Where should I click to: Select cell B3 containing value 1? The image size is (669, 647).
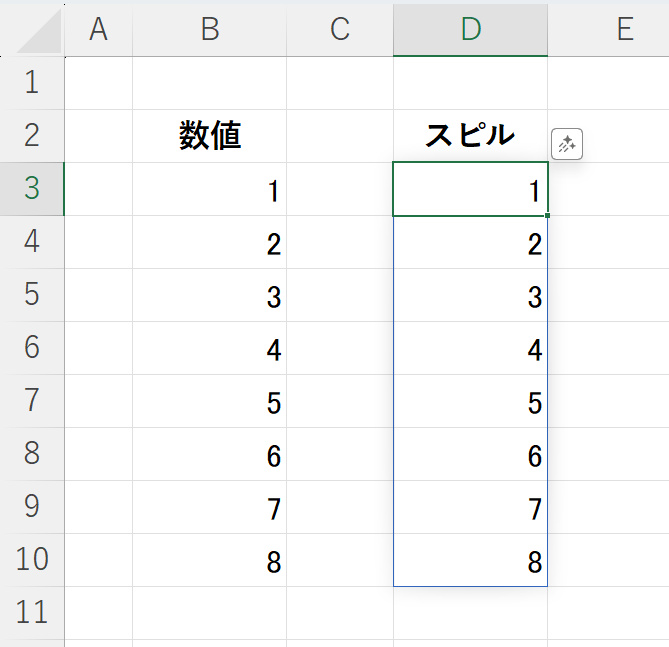tap(210, 189)
